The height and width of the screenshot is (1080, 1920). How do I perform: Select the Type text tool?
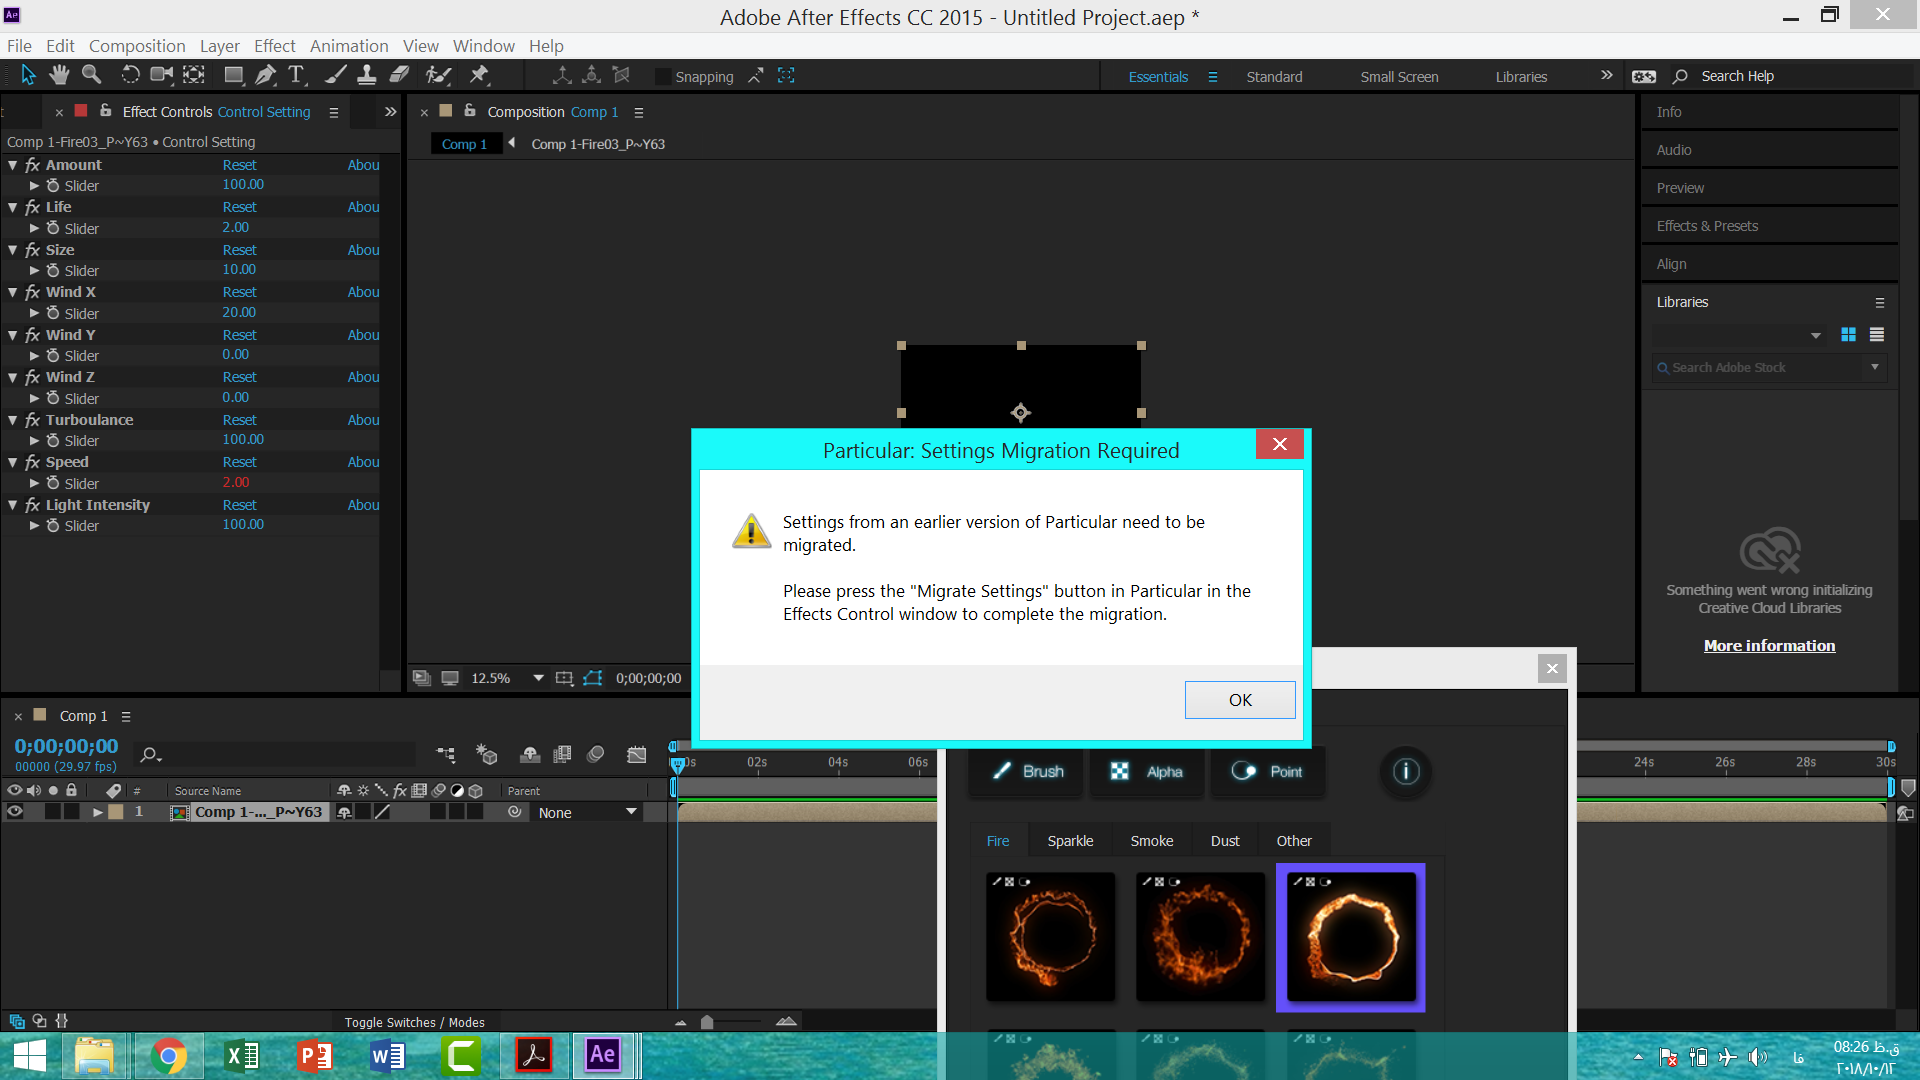[x=296, y=75]
